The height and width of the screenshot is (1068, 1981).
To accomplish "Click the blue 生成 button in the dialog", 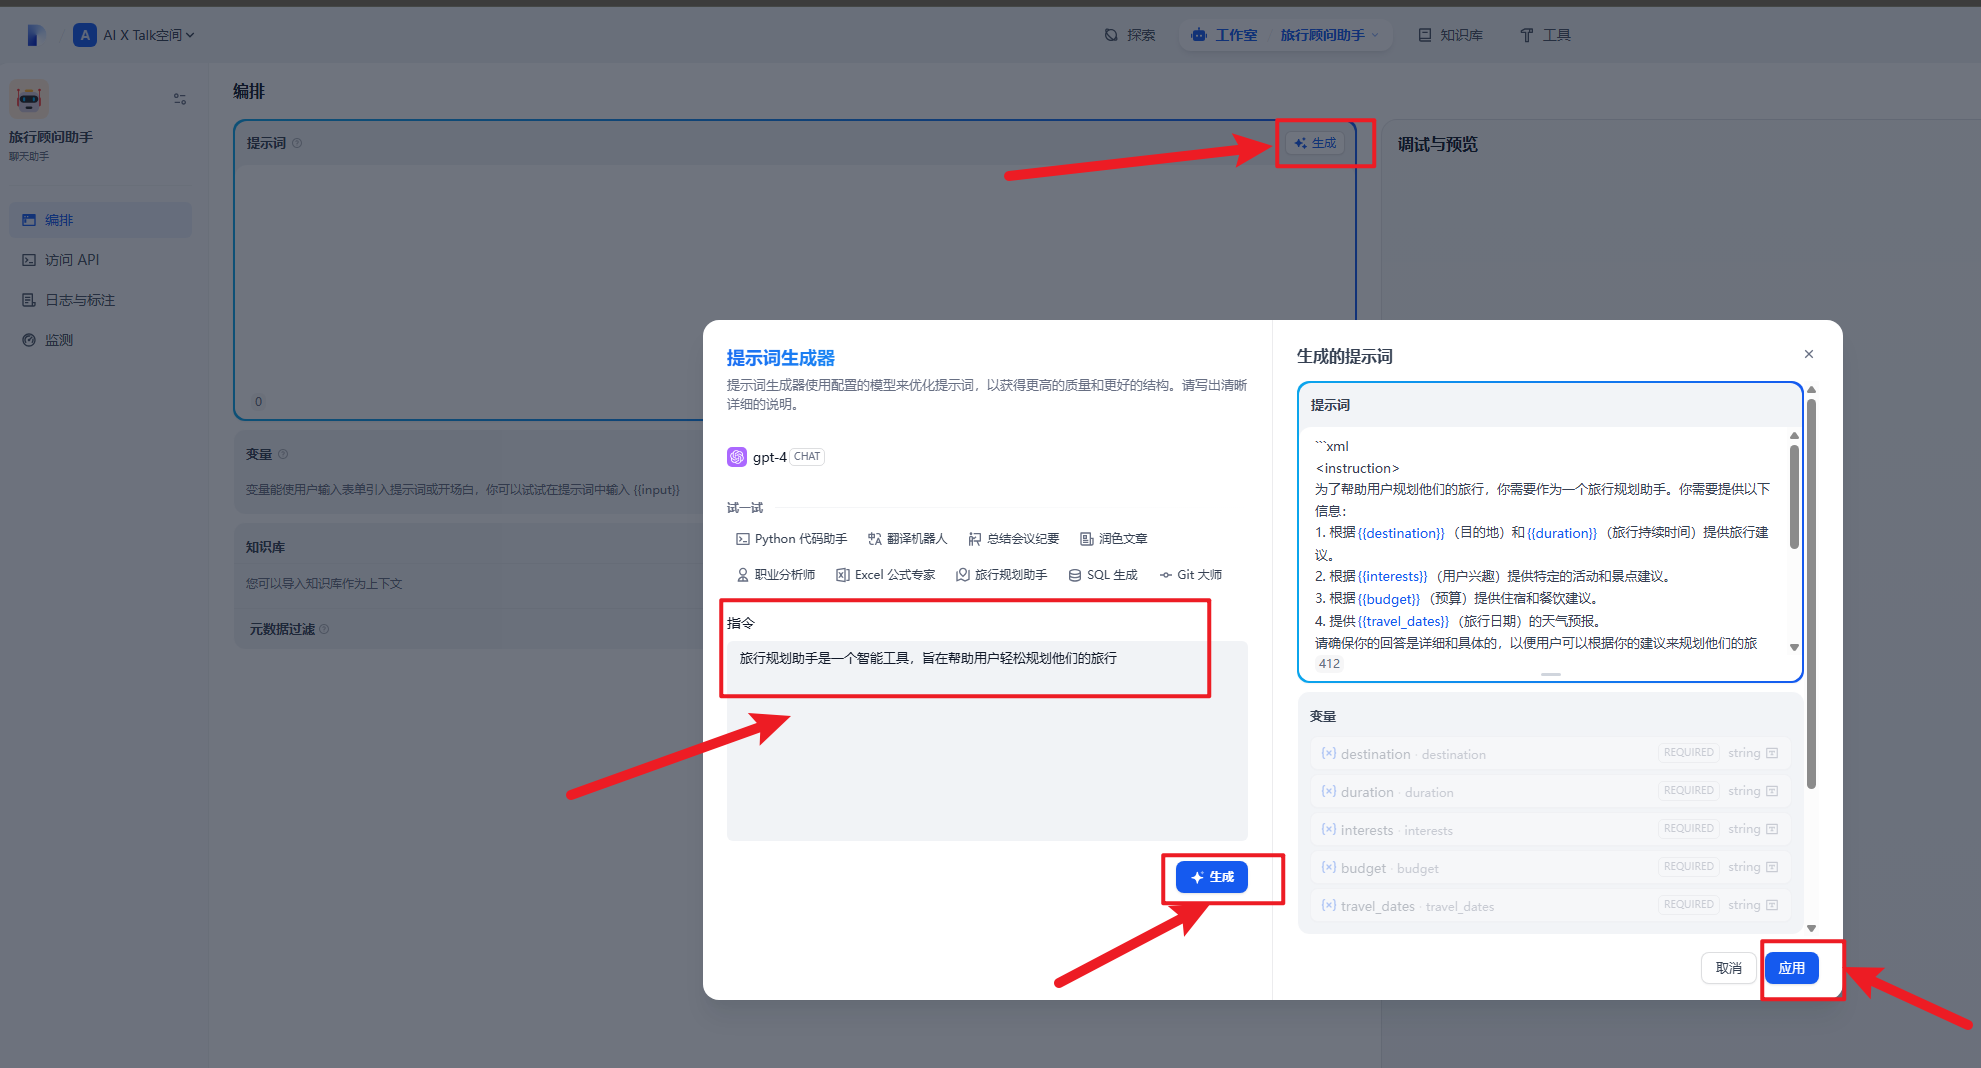I will coord(1212,877).
